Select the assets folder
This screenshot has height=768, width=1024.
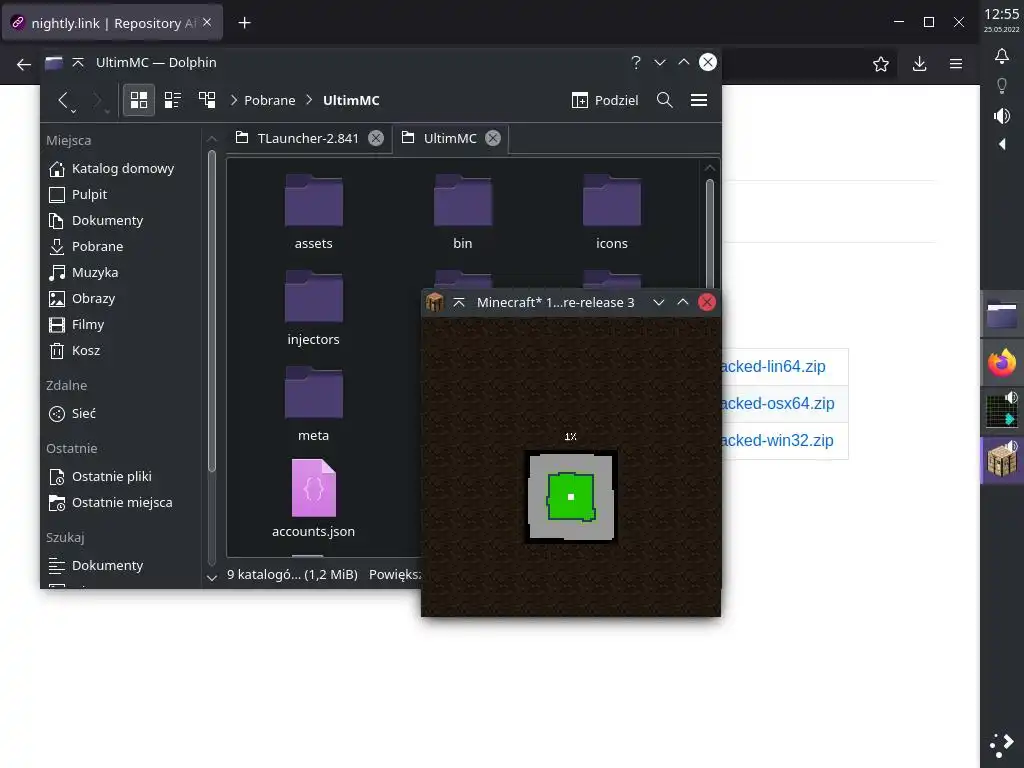click(313, 212)
